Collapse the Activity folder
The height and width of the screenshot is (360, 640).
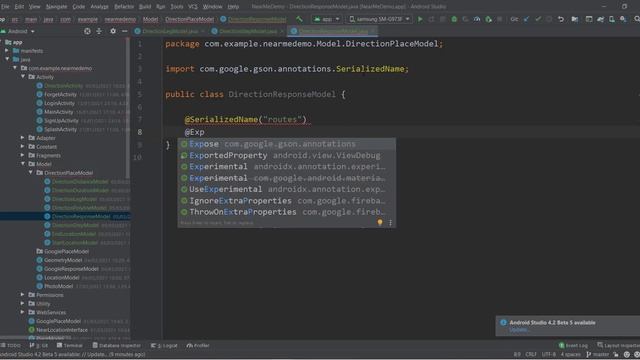[23, 77]
